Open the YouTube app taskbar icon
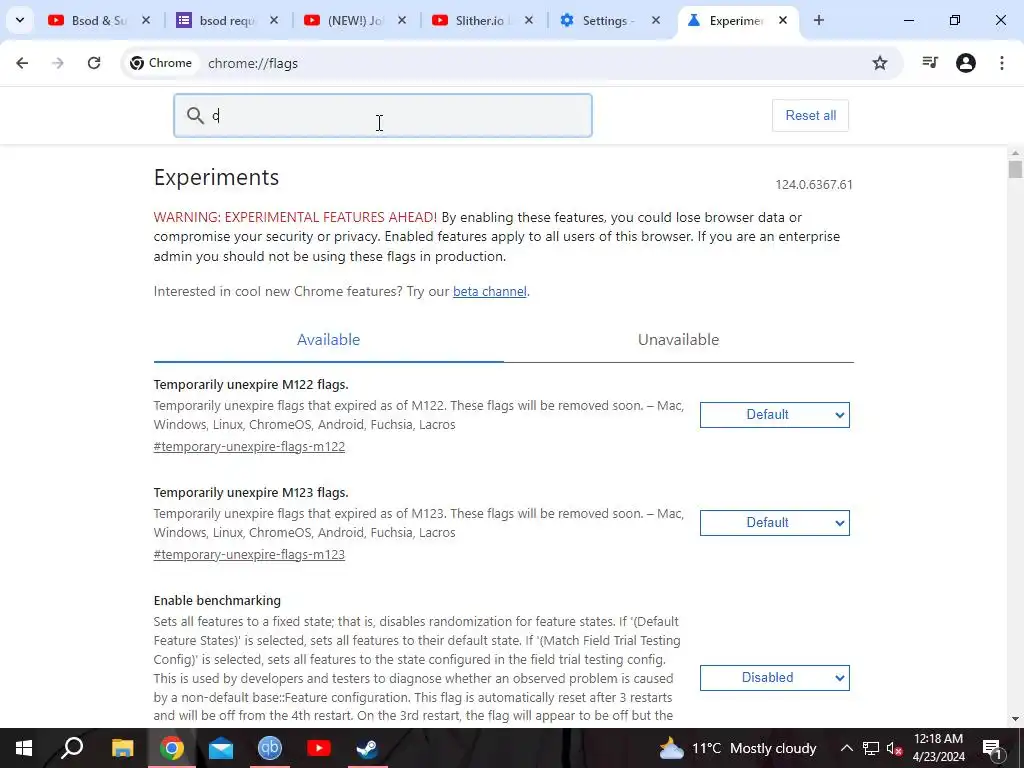This screenshot has width=1024, height=768. (x=319, y=748)
